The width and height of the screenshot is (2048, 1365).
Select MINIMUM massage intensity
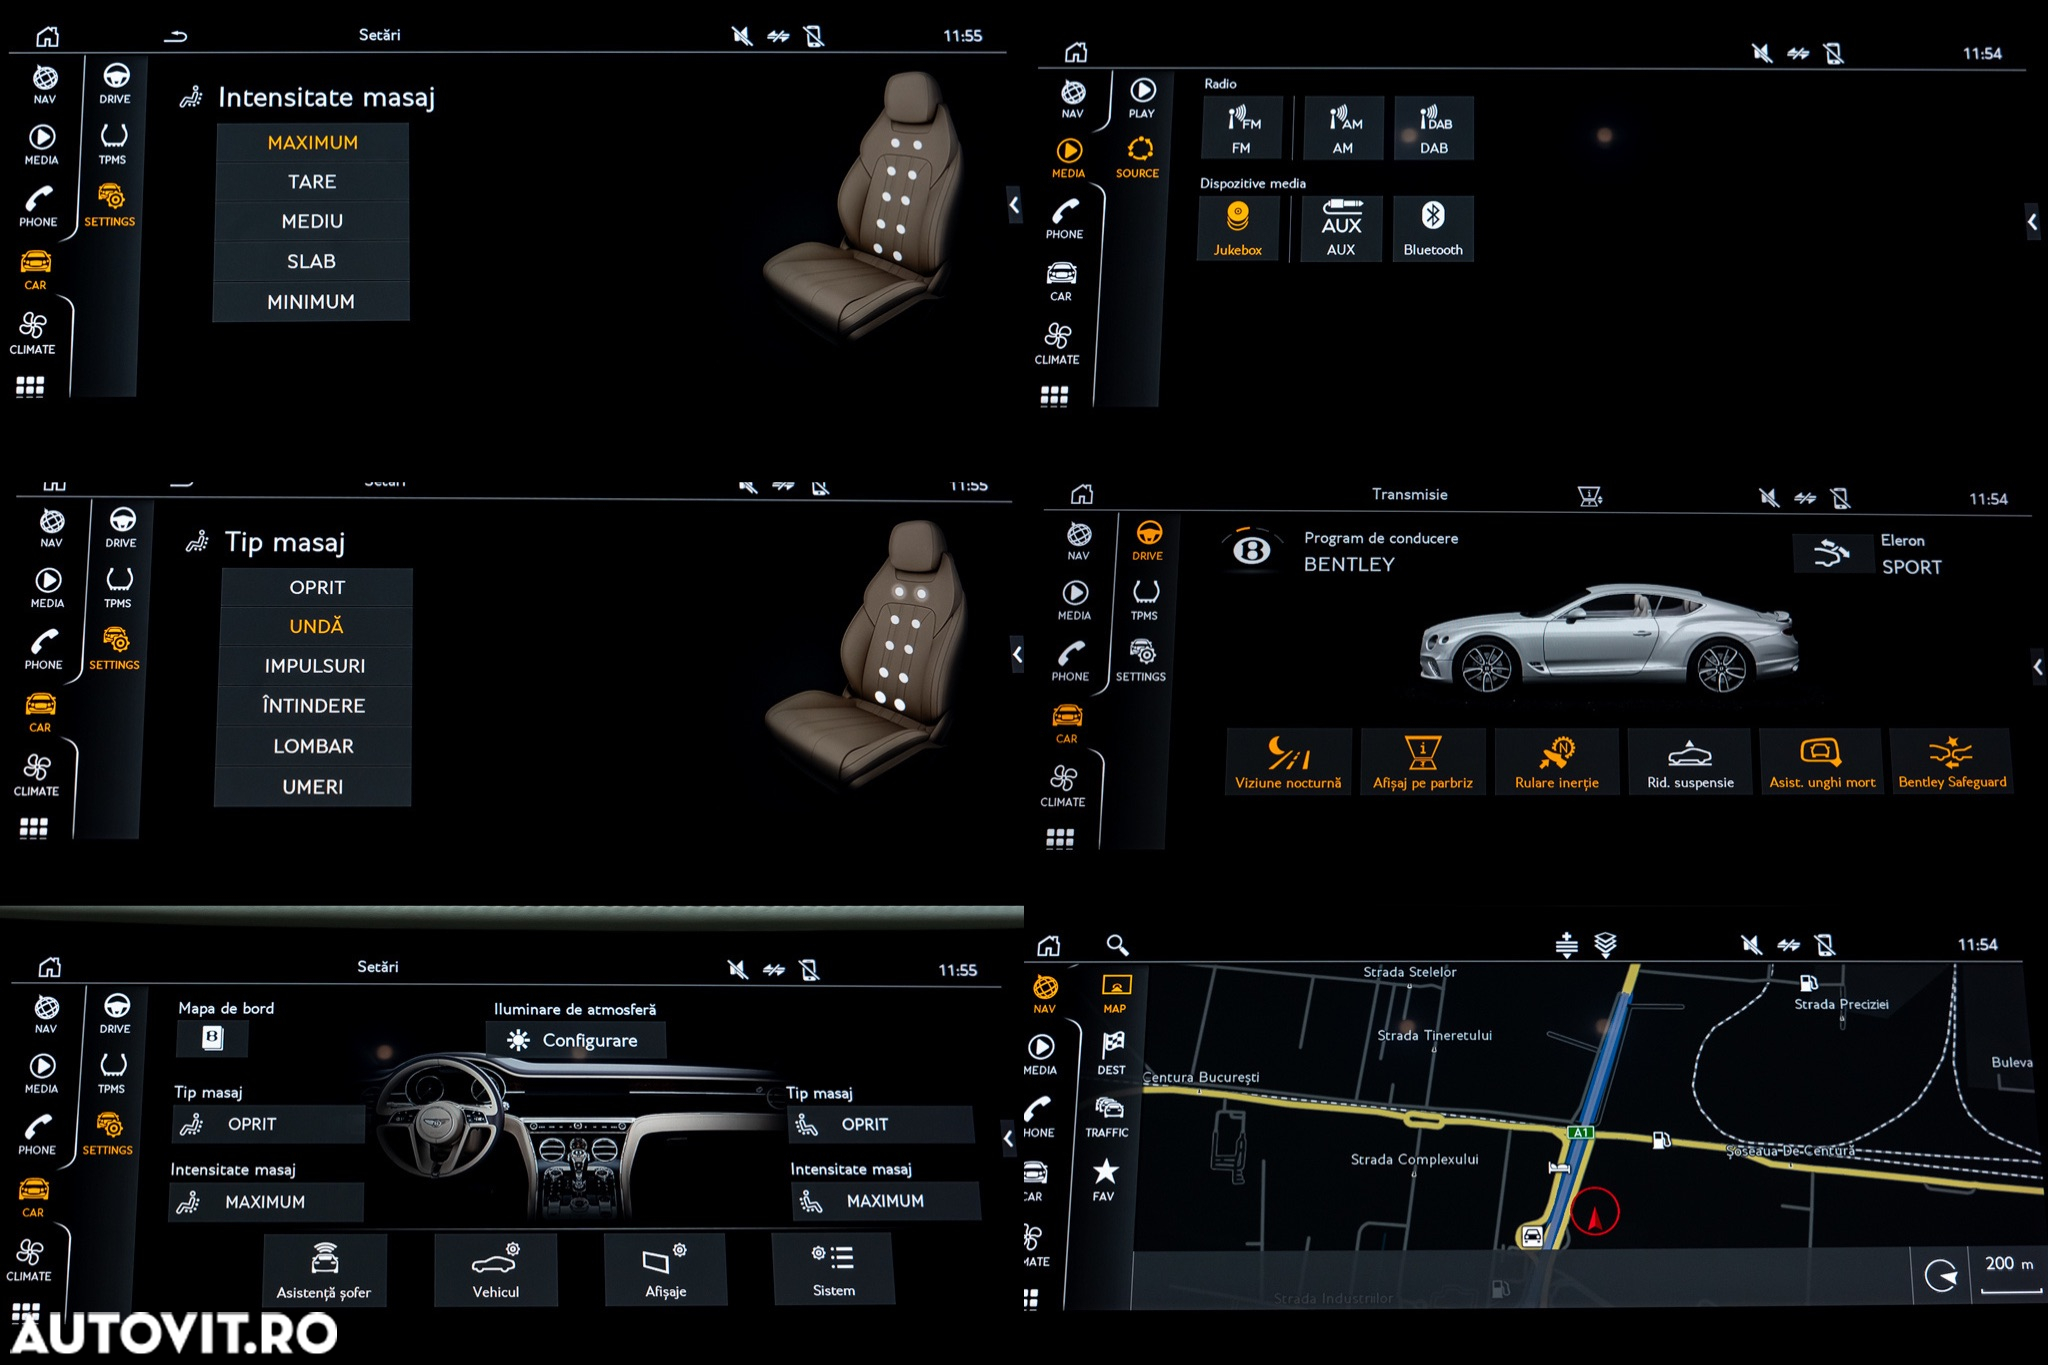tap(312, 301)
